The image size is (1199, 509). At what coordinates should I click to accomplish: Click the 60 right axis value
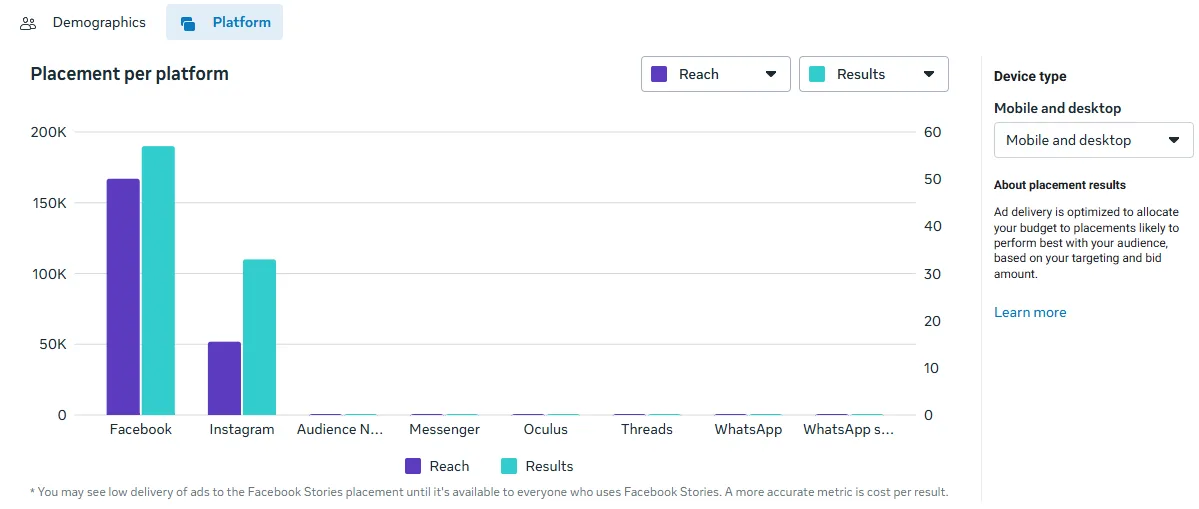tap(932, 132)
